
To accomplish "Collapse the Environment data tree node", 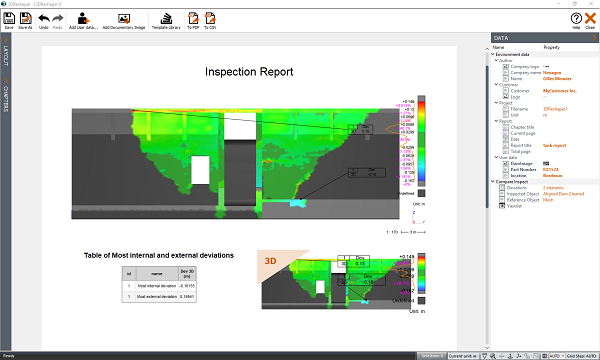I will click(x=493, y=54).
